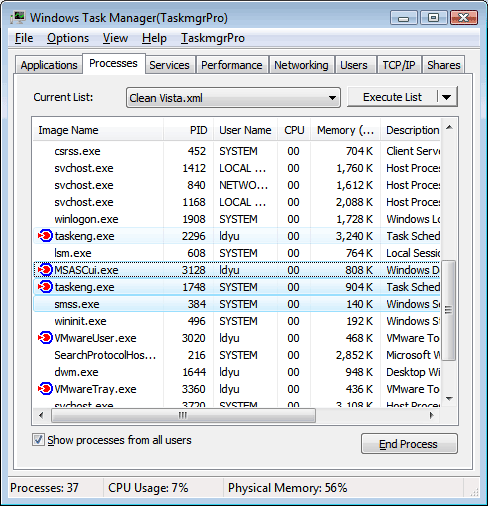488x506 pixels.
Task: Click the Execute List button
Action: pyautogui.click(x=392, y=97)
